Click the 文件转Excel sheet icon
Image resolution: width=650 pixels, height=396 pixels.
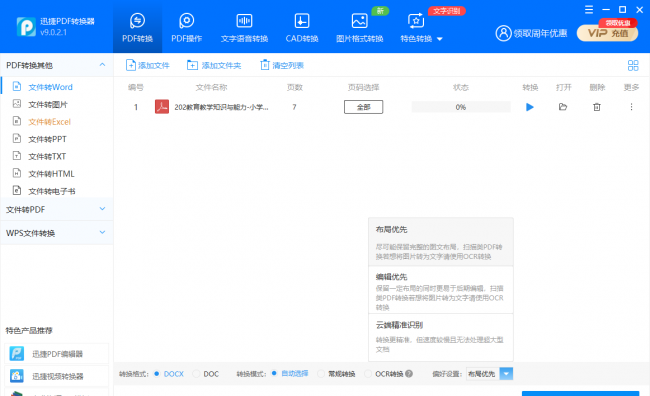[17, 121]
